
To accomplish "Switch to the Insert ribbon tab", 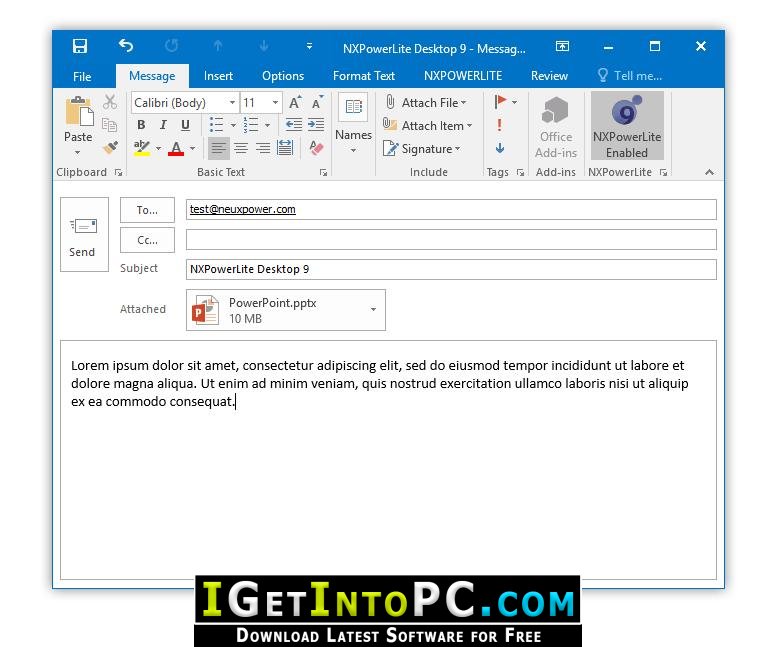I will (218, 76).
